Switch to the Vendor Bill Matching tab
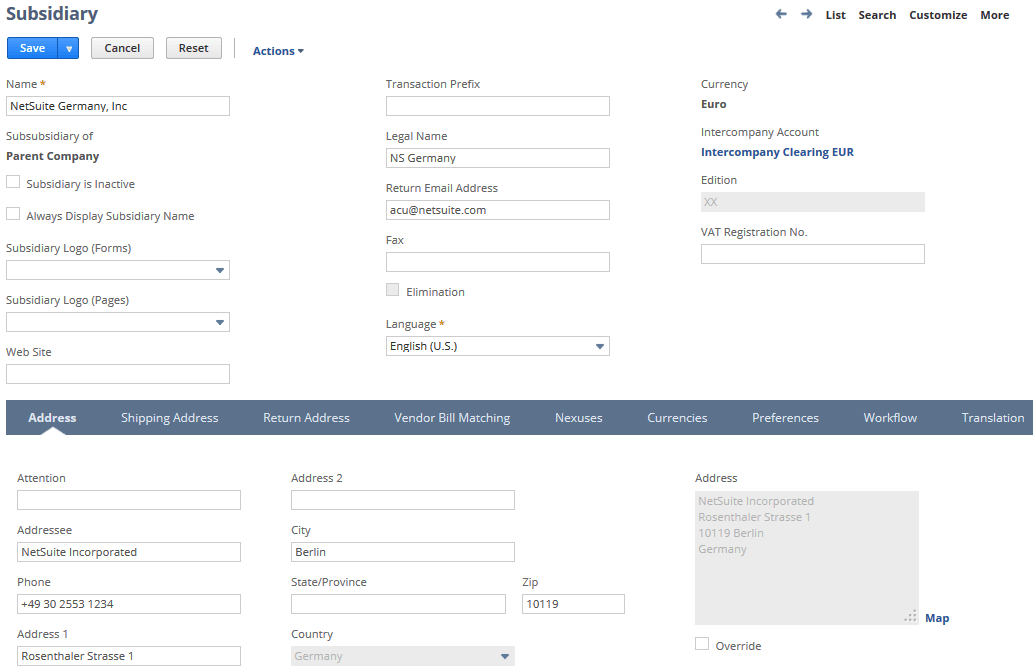The image size is (1033, 672). 452,418
